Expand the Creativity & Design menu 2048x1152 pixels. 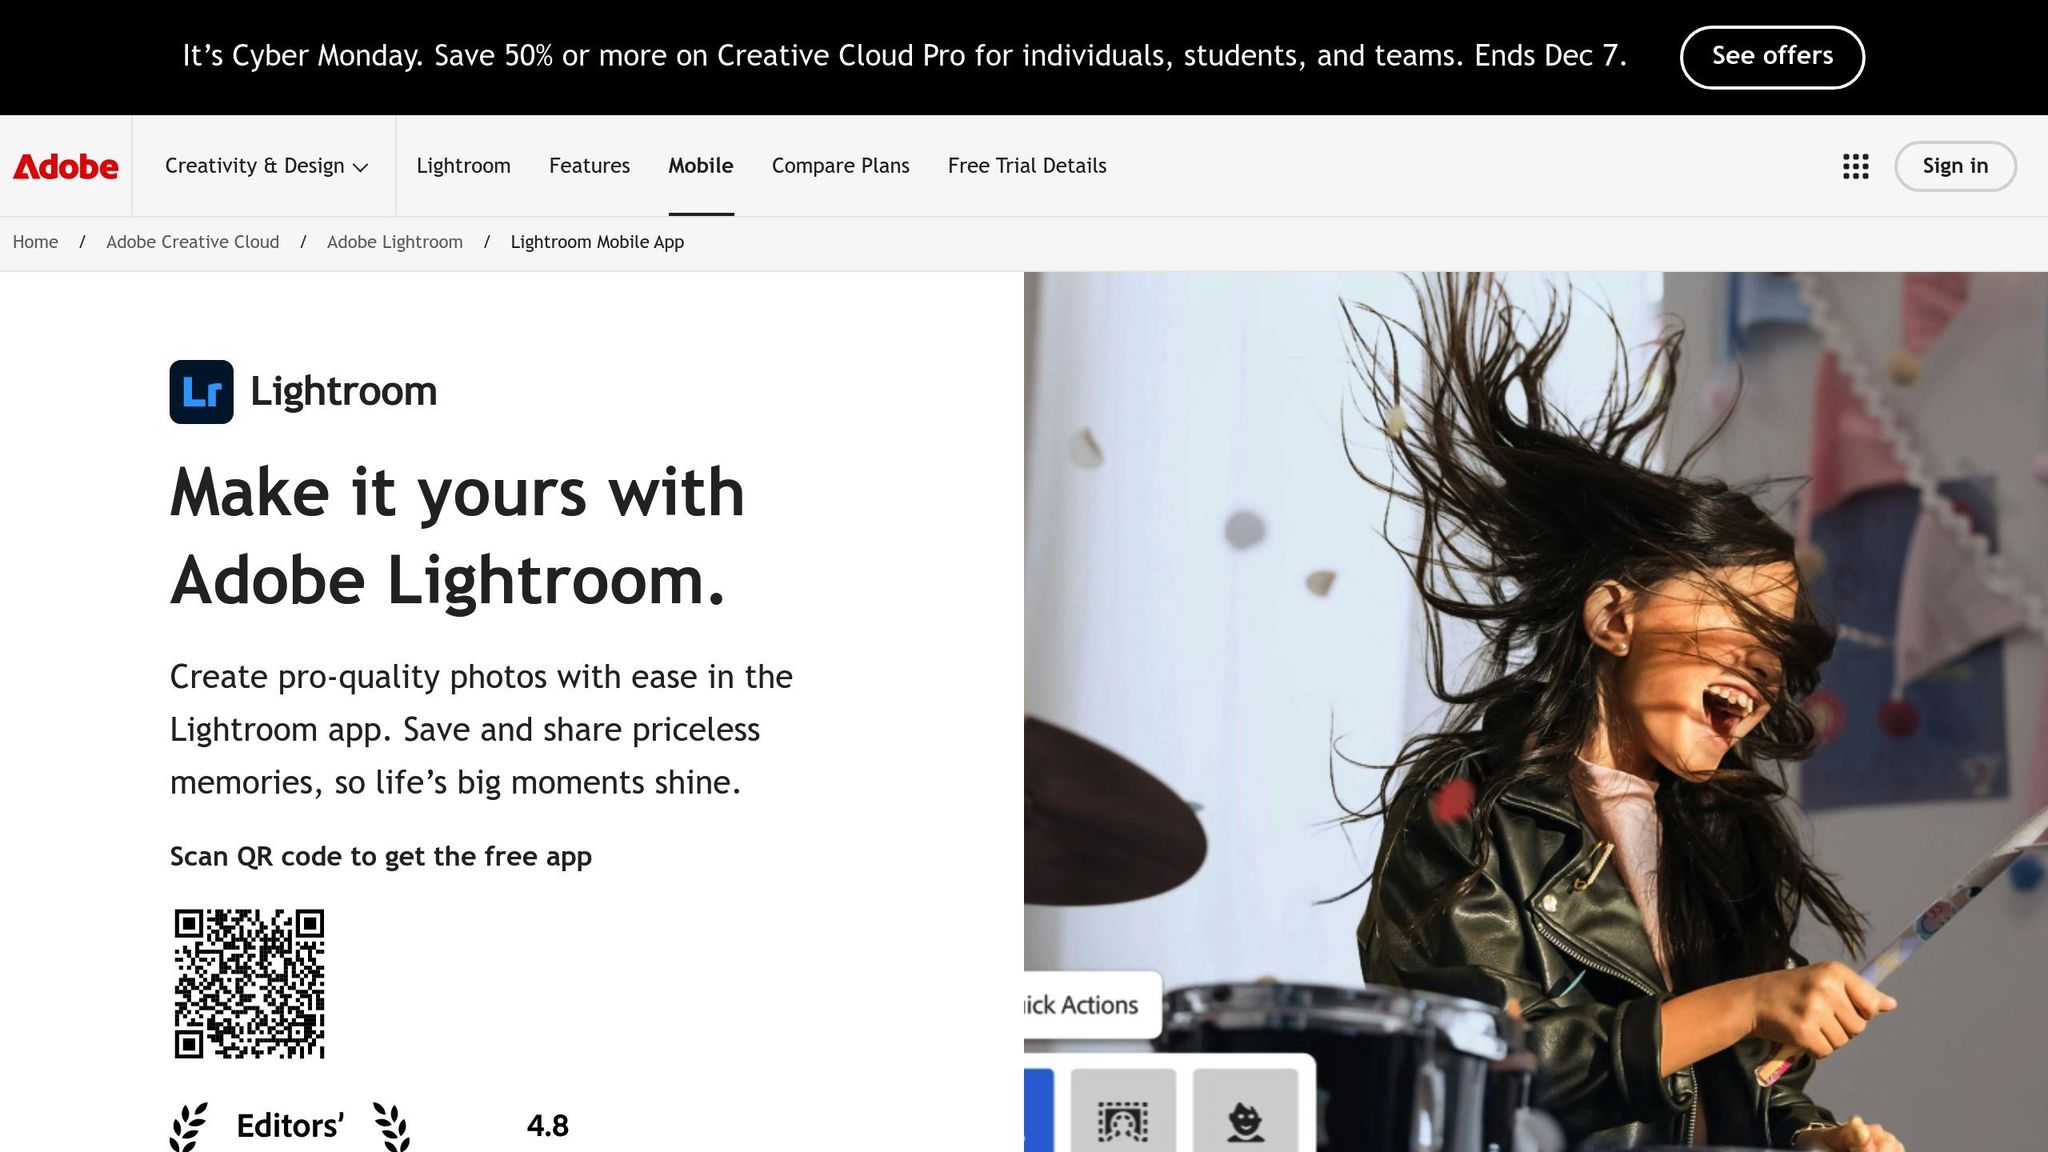266,166
